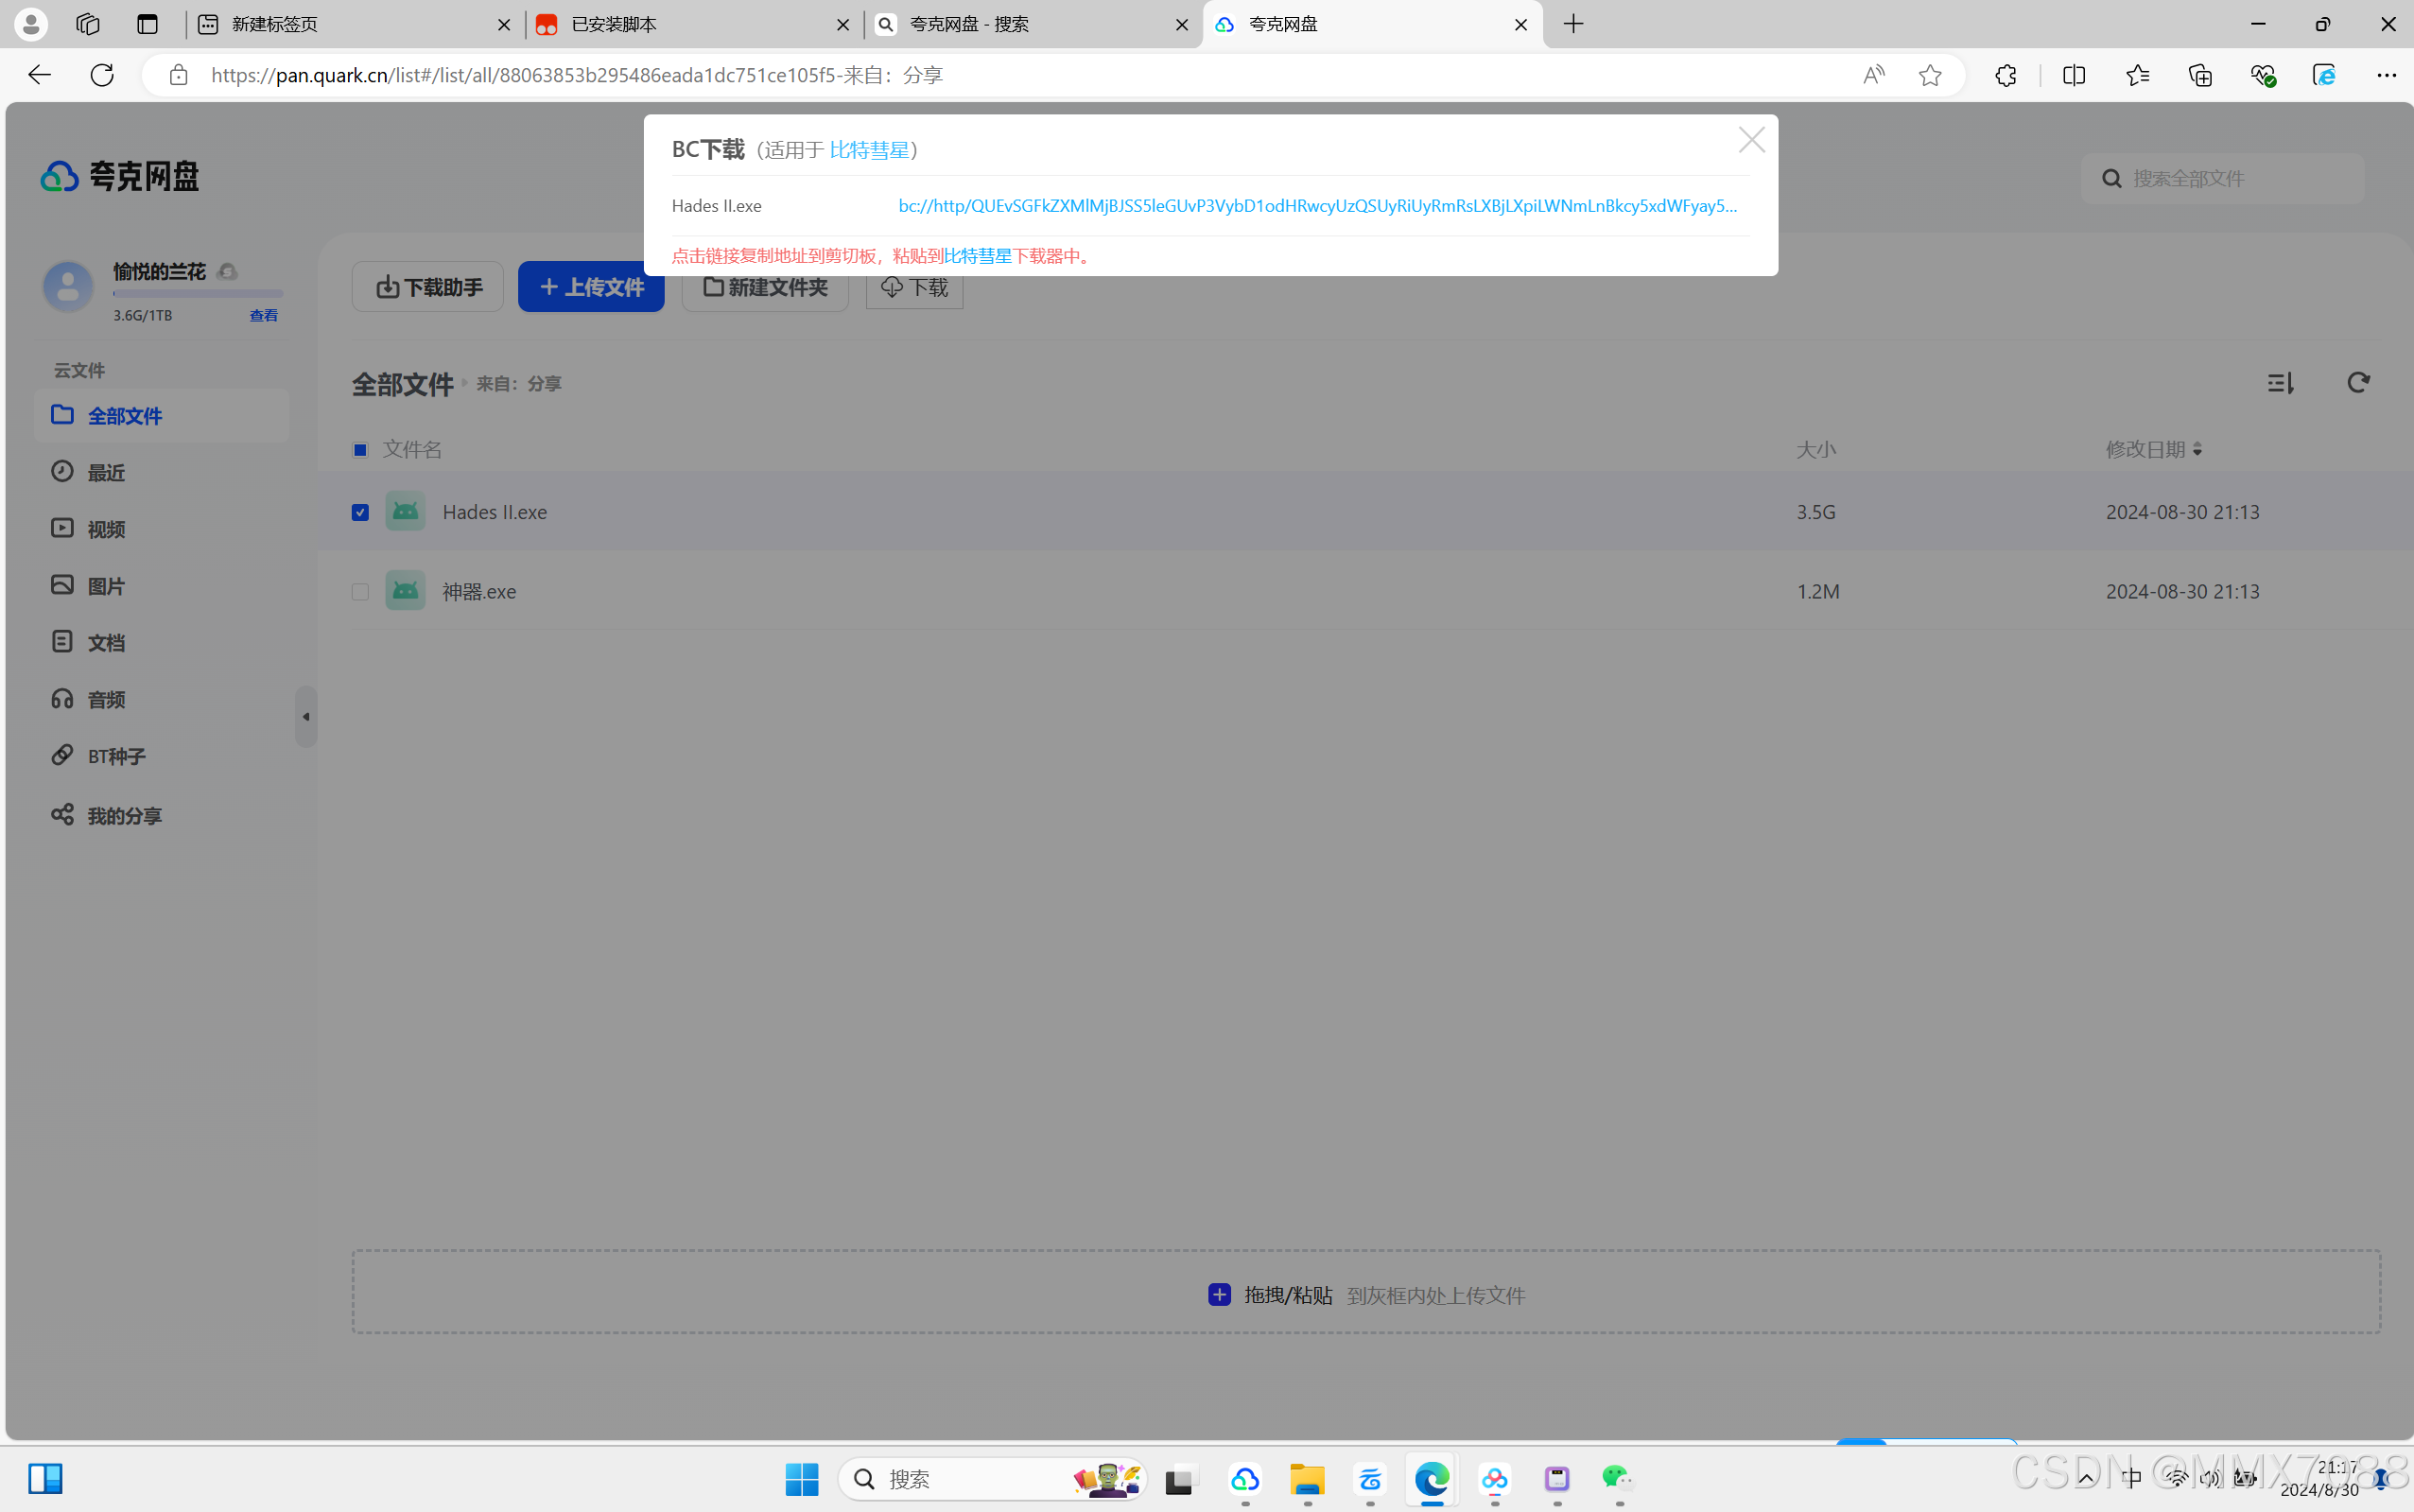
Task: Click the 下载助手 button
Action: (x=428, y=287)
